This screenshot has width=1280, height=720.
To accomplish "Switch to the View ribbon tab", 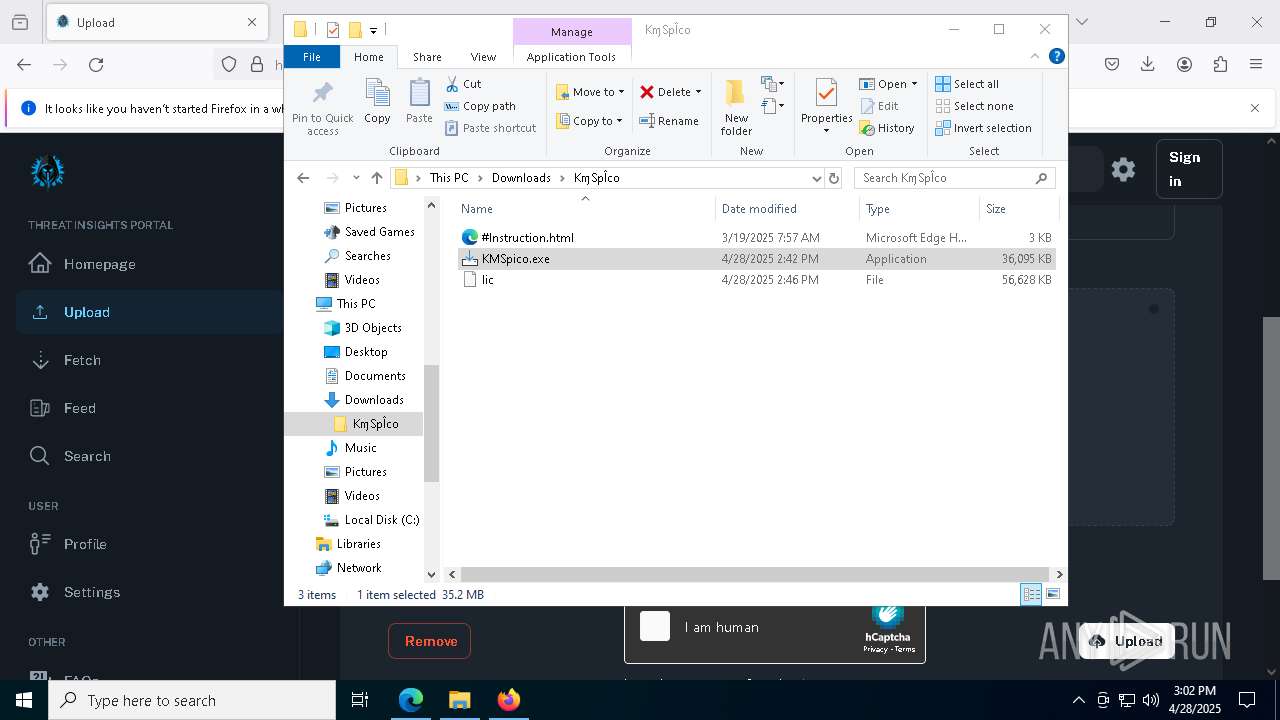I will coord(483,57).
